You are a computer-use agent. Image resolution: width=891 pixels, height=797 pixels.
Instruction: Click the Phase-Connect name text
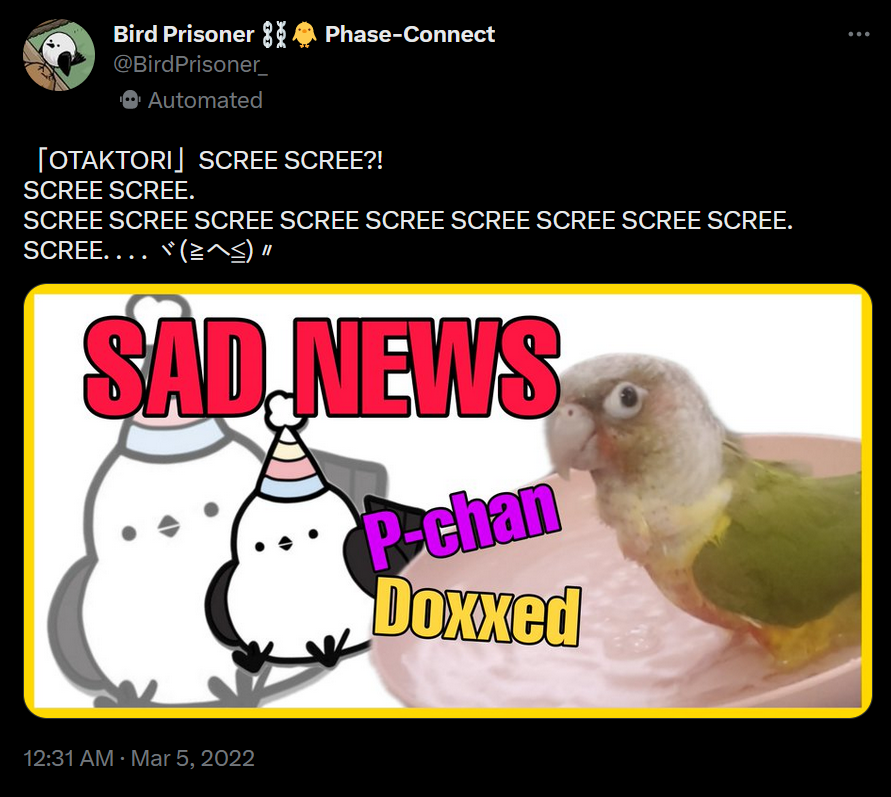[410, 35]
